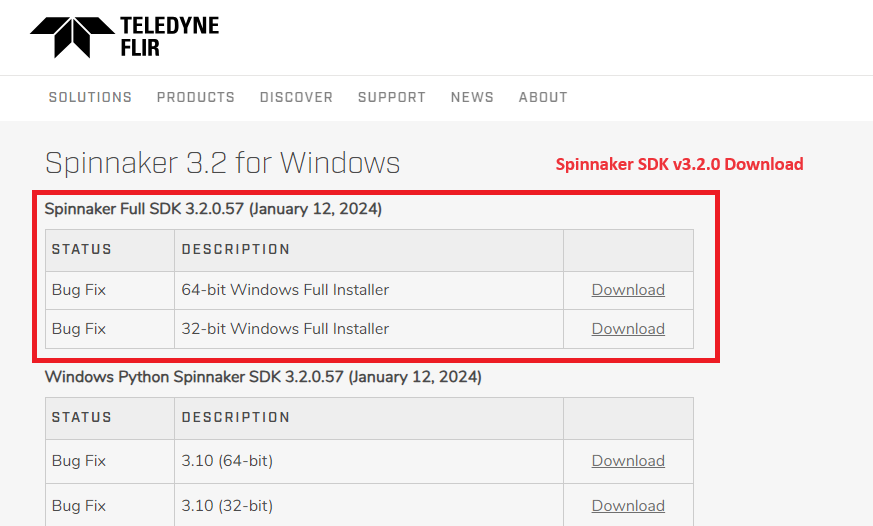This screenshot has height=526, width=873.
Task: Open the Support navigation item
Action: coord(392,97)
